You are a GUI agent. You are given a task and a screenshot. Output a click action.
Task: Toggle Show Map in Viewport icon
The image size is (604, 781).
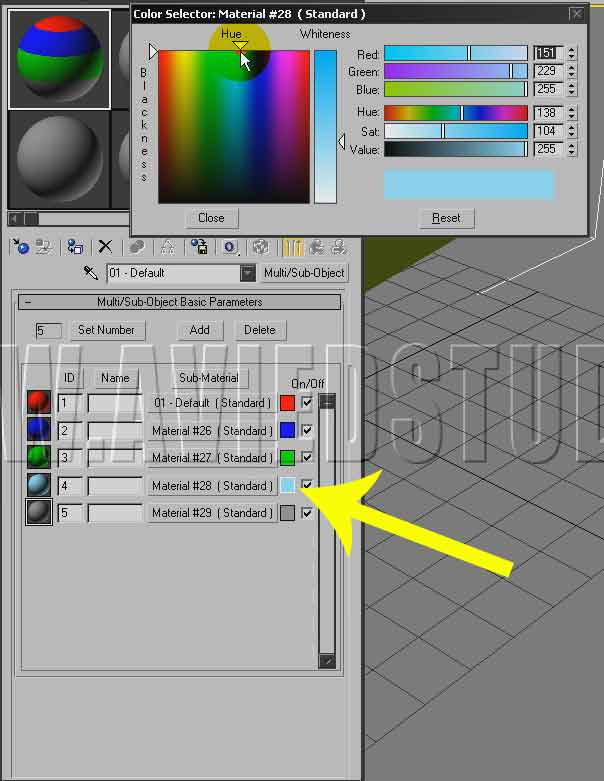[261, 247]
